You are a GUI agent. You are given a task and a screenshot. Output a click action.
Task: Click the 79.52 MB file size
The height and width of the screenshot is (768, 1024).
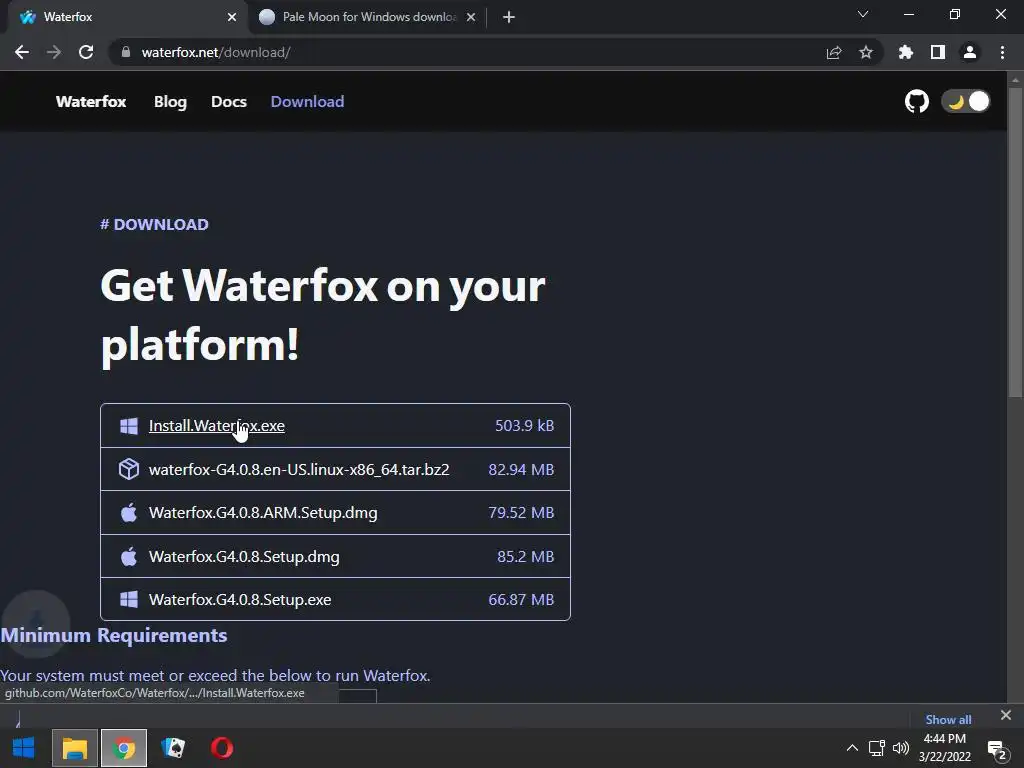coord(521,513)
